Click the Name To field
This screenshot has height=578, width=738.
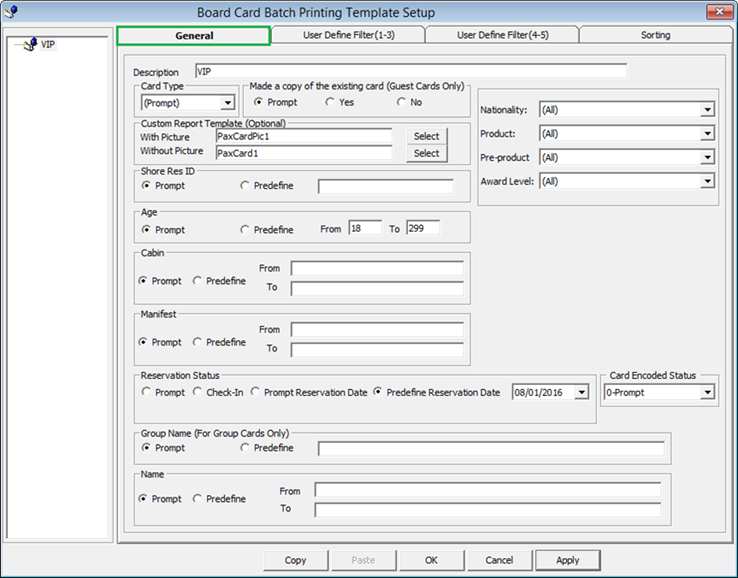[488, 510]
